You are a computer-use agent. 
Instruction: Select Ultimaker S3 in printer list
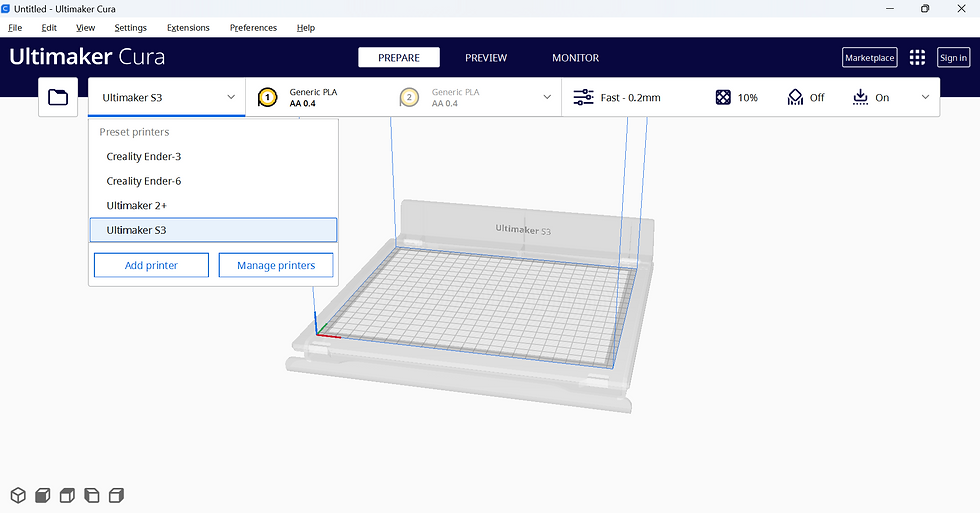point(213,230)
